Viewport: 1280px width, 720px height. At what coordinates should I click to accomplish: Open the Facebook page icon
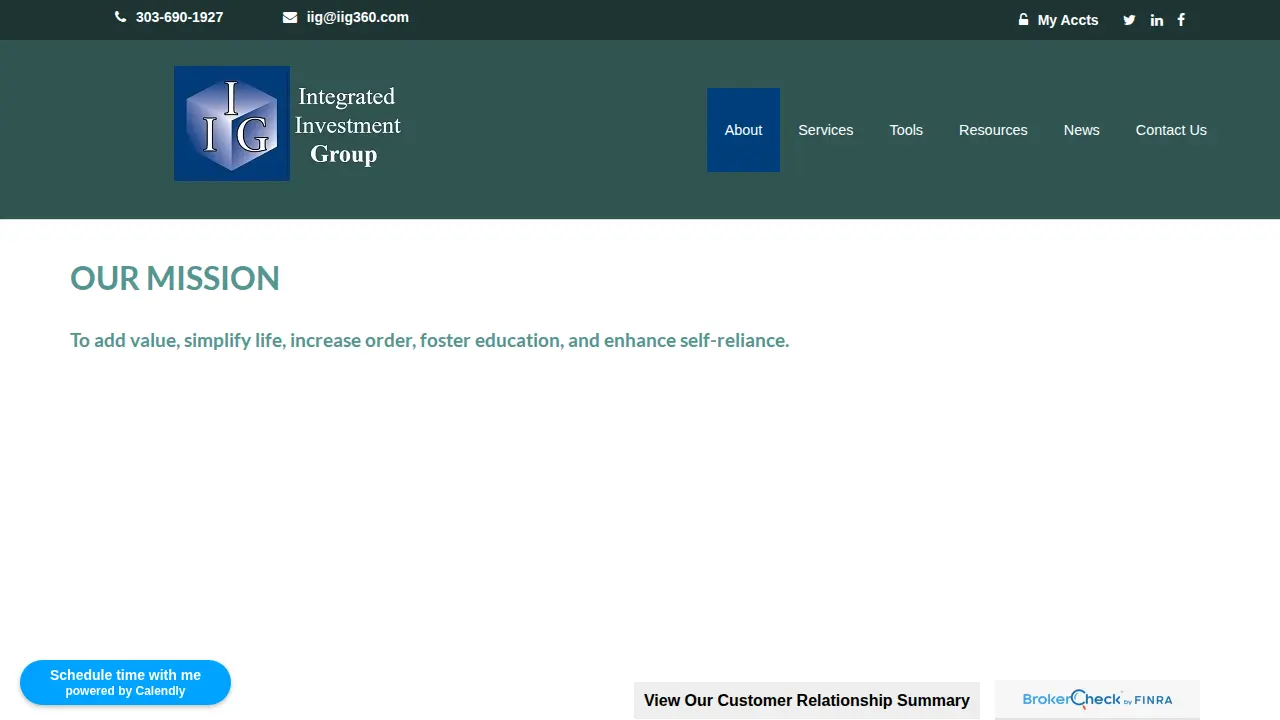[1181, 20]
